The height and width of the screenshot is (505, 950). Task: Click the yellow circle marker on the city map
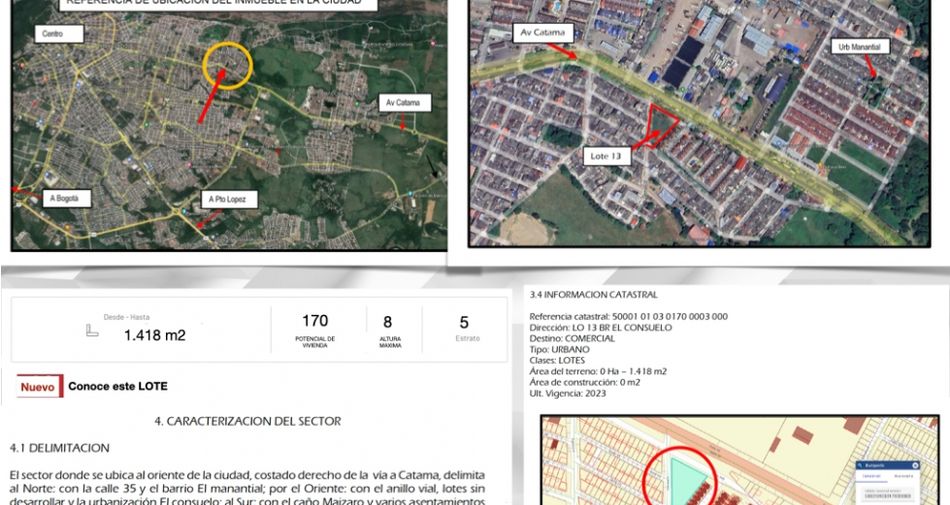[x=227, y=65]
